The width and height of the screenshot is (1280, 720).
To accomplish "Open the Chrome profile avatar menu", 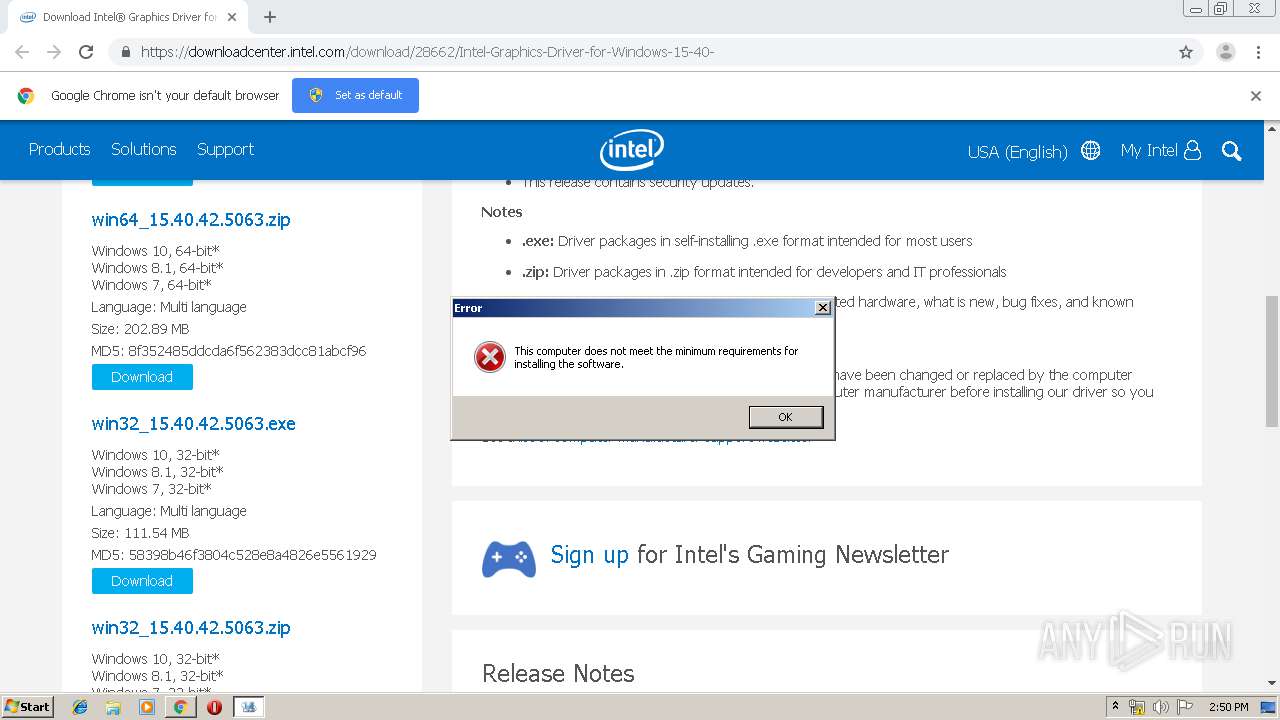I will click(1225, 52).
